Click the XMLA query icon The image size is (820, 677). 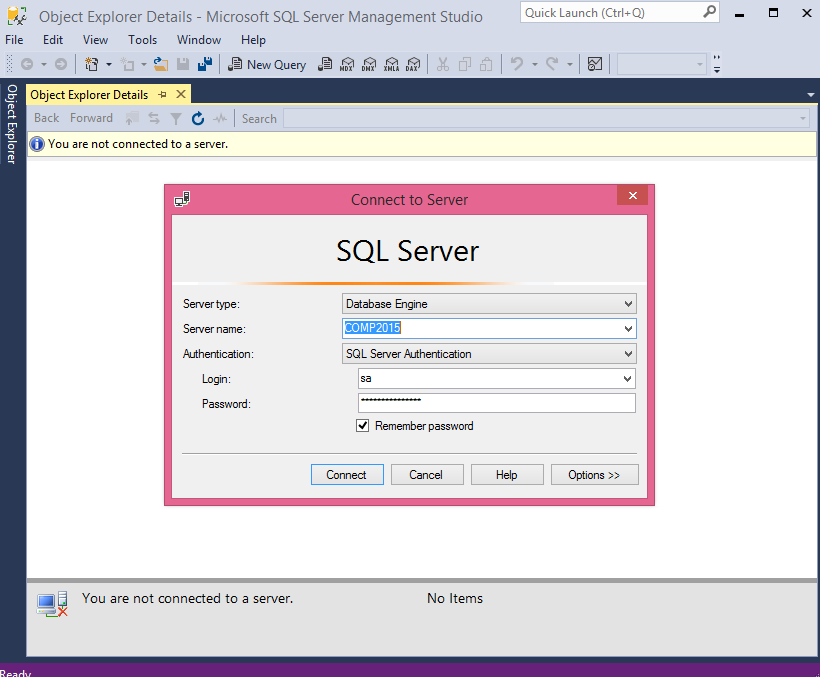point(391,64)
